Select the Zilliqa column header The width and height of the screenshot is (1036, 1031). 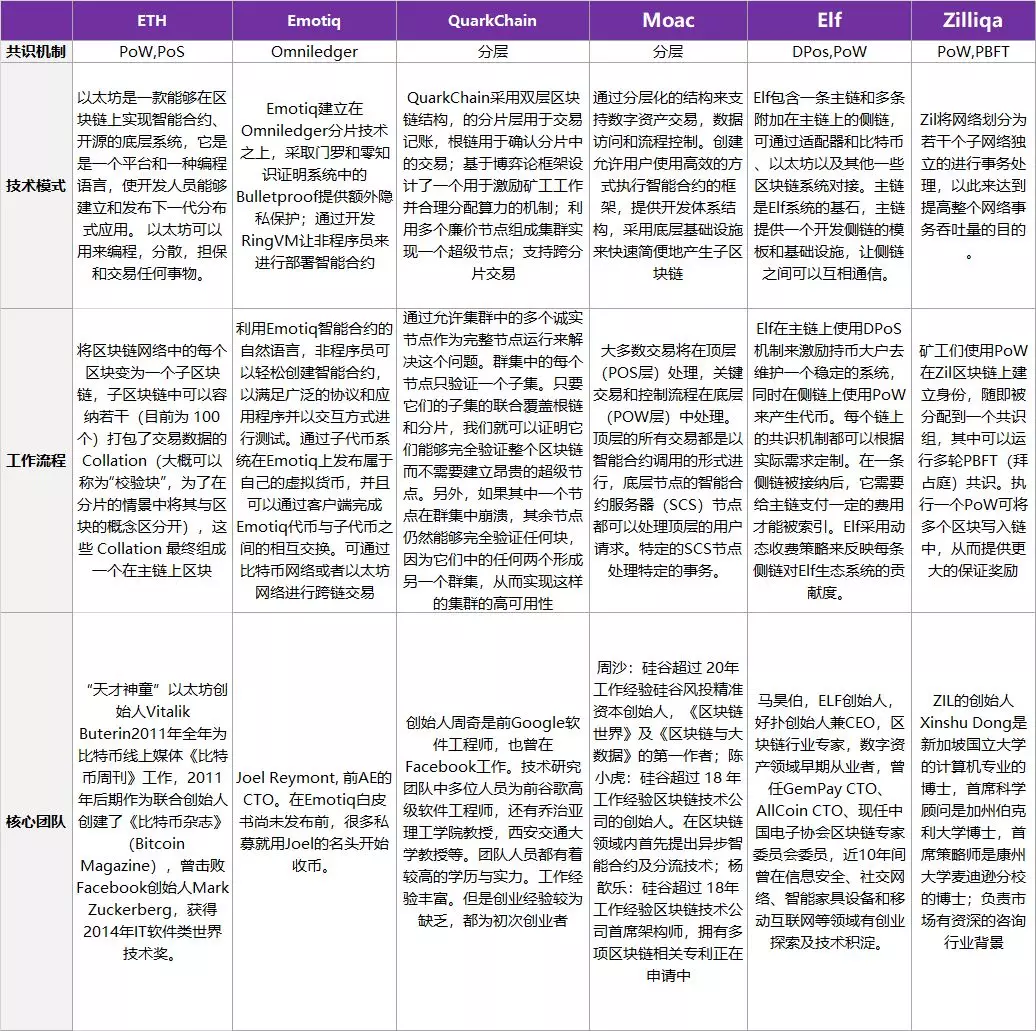coord(973,20)
